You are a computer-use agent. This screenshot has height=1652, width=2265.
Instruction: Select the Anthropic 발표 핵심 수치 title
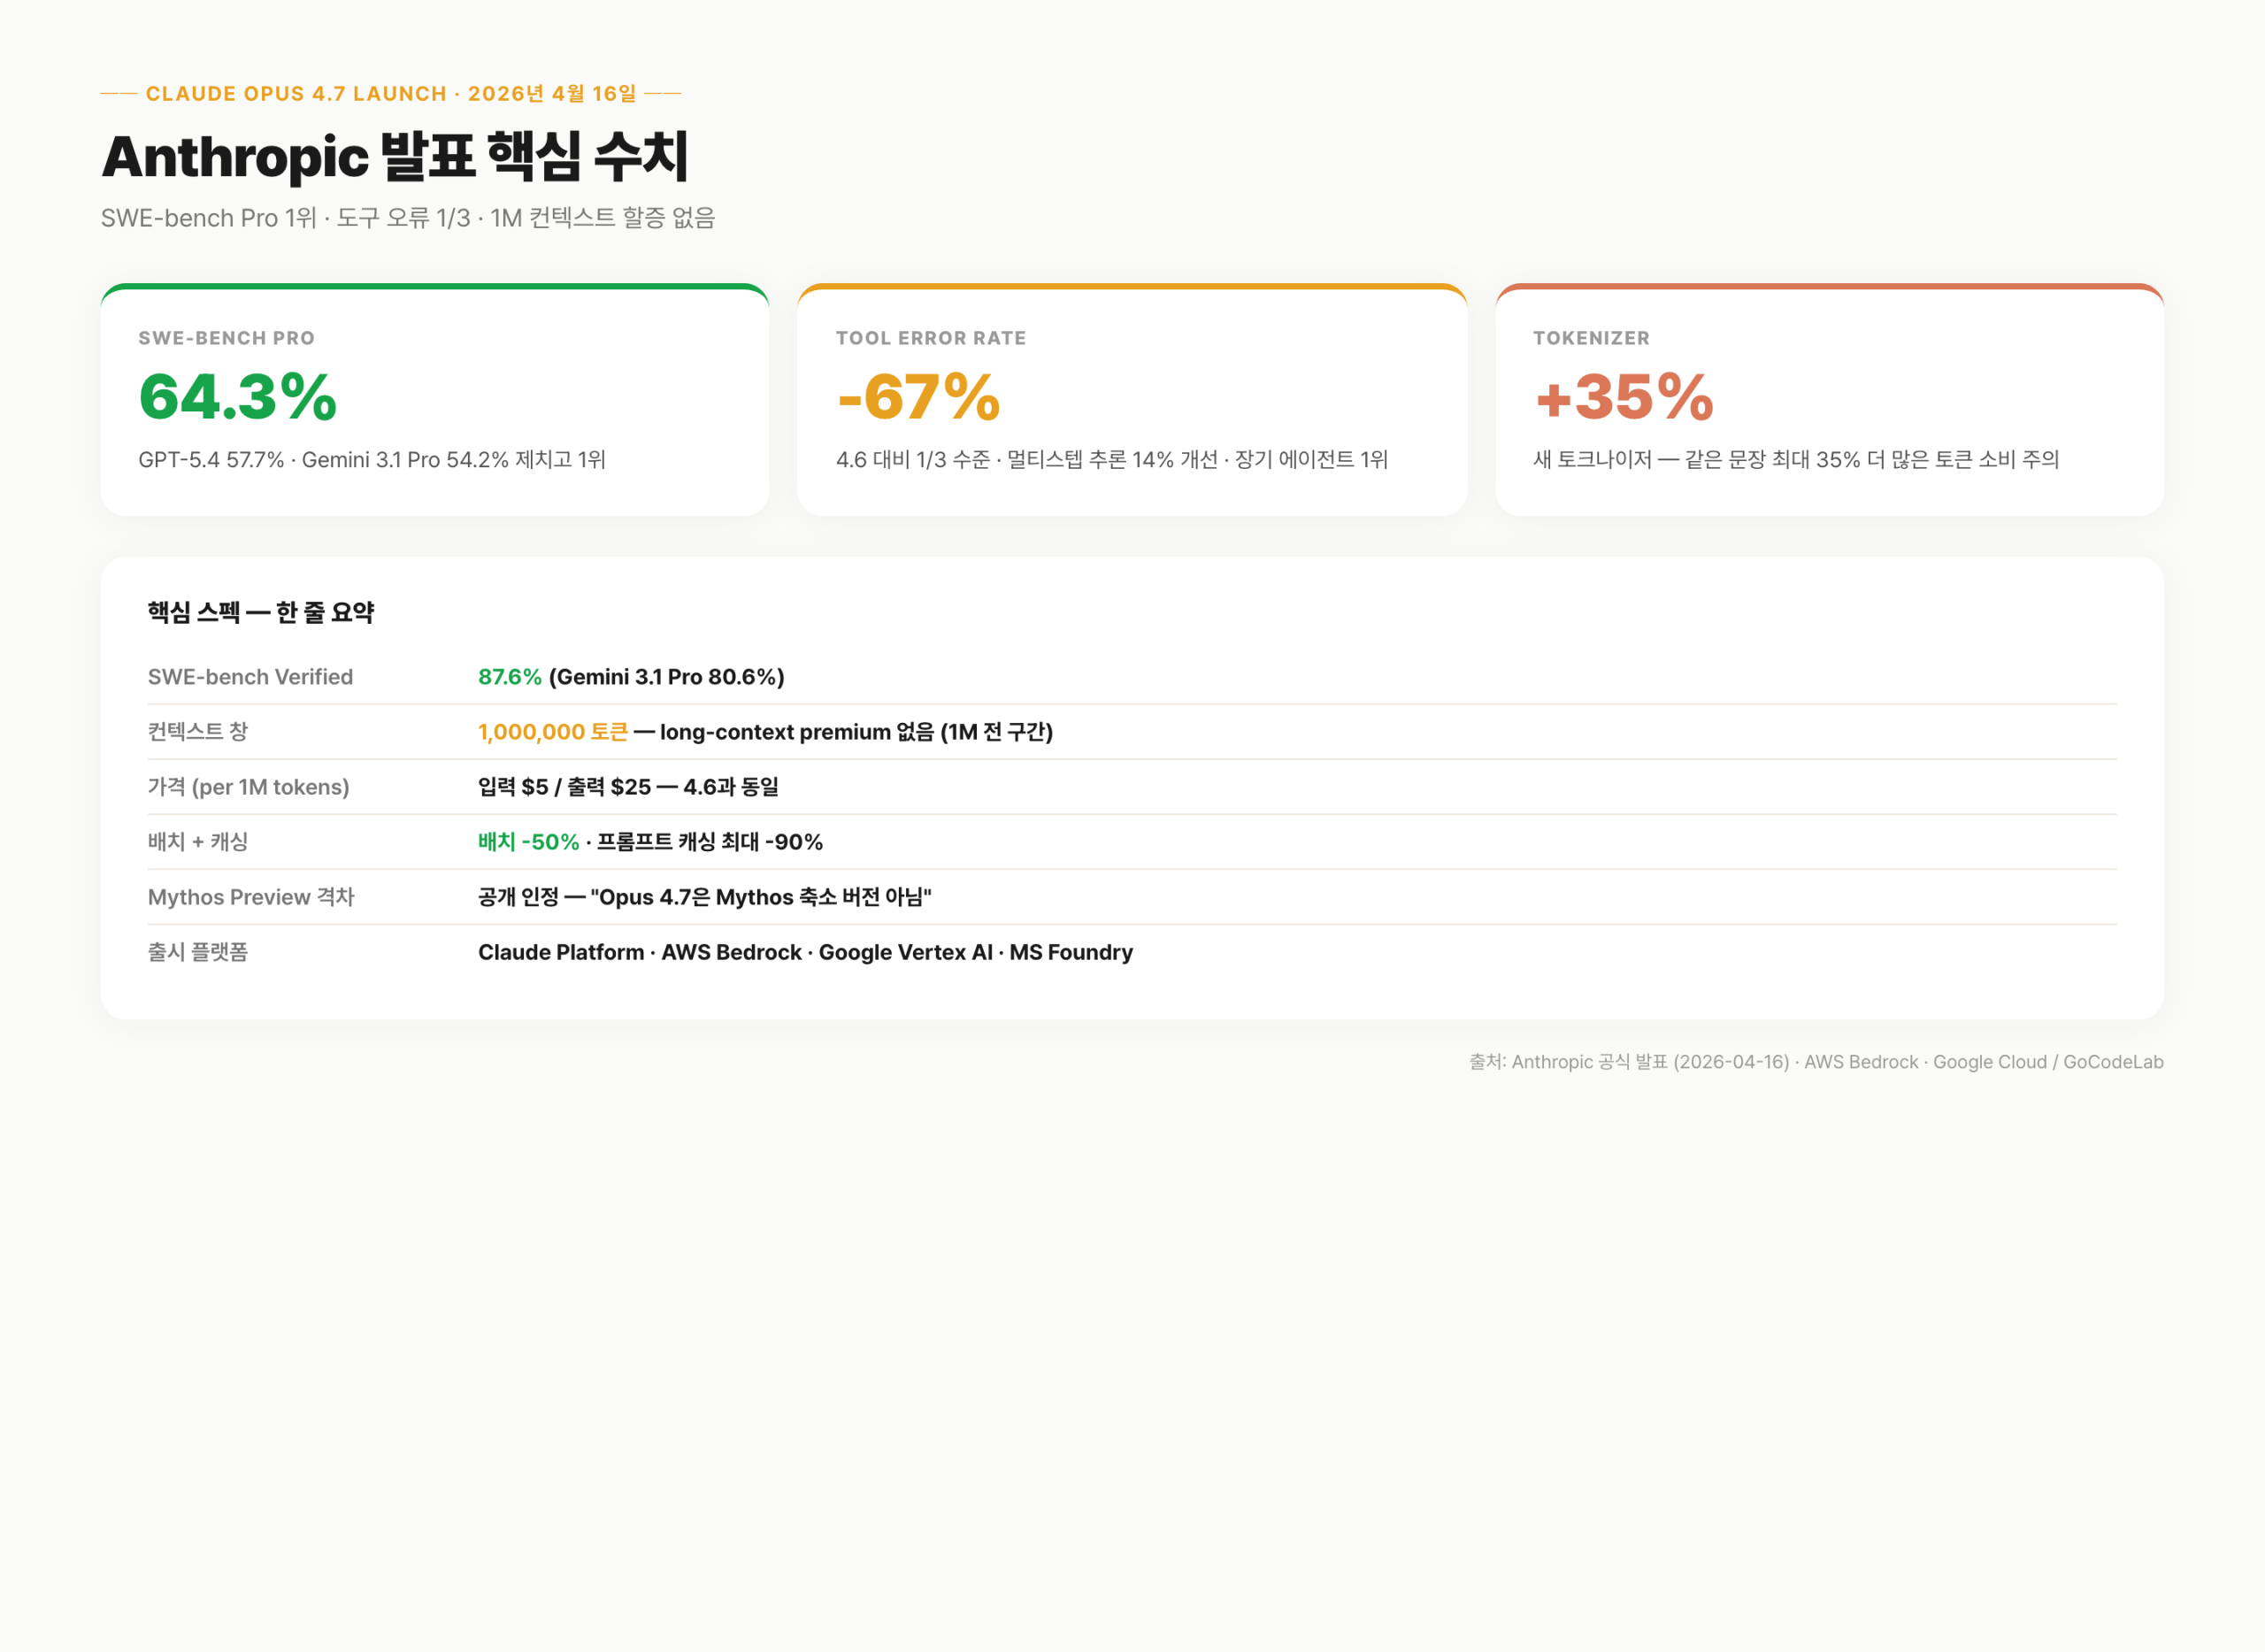(398, 156)
